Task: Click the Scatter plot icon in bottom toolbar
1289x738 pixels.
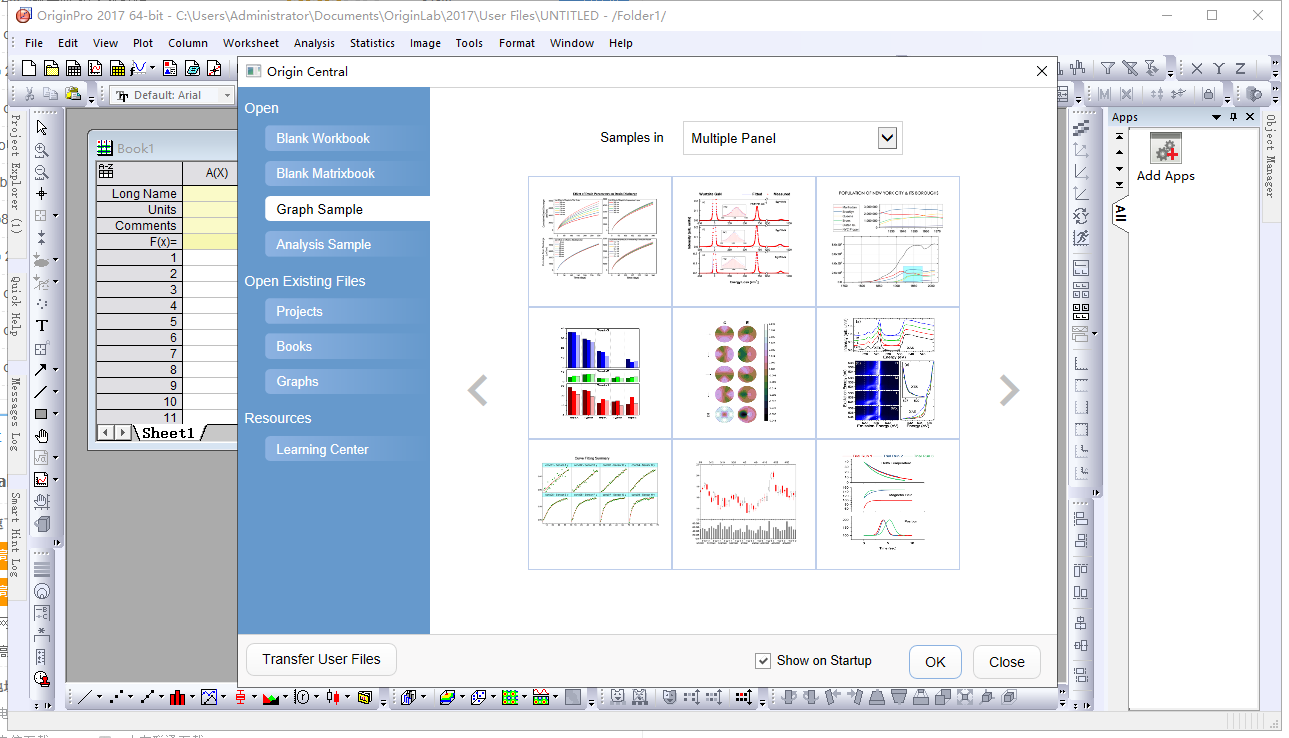Action: [x=117, y=697]
